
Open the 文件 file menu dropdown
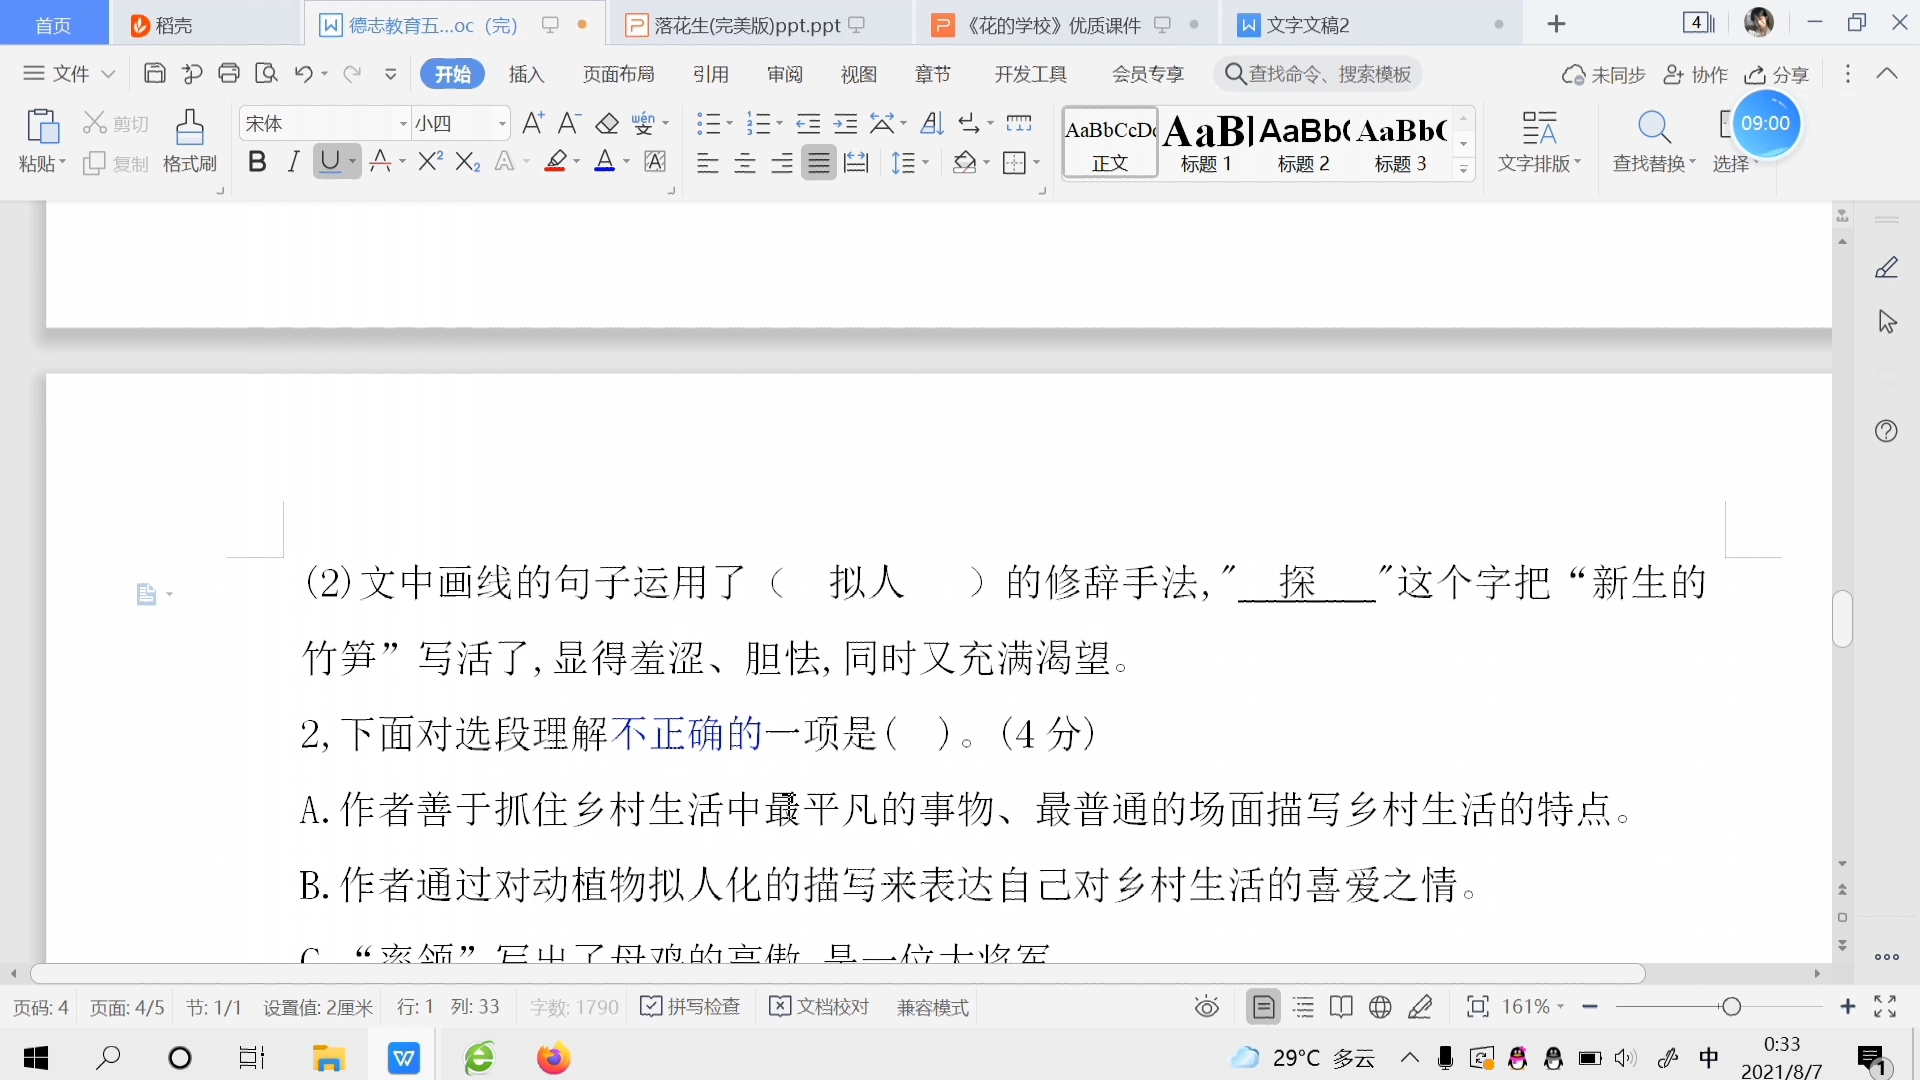[70, 73]
